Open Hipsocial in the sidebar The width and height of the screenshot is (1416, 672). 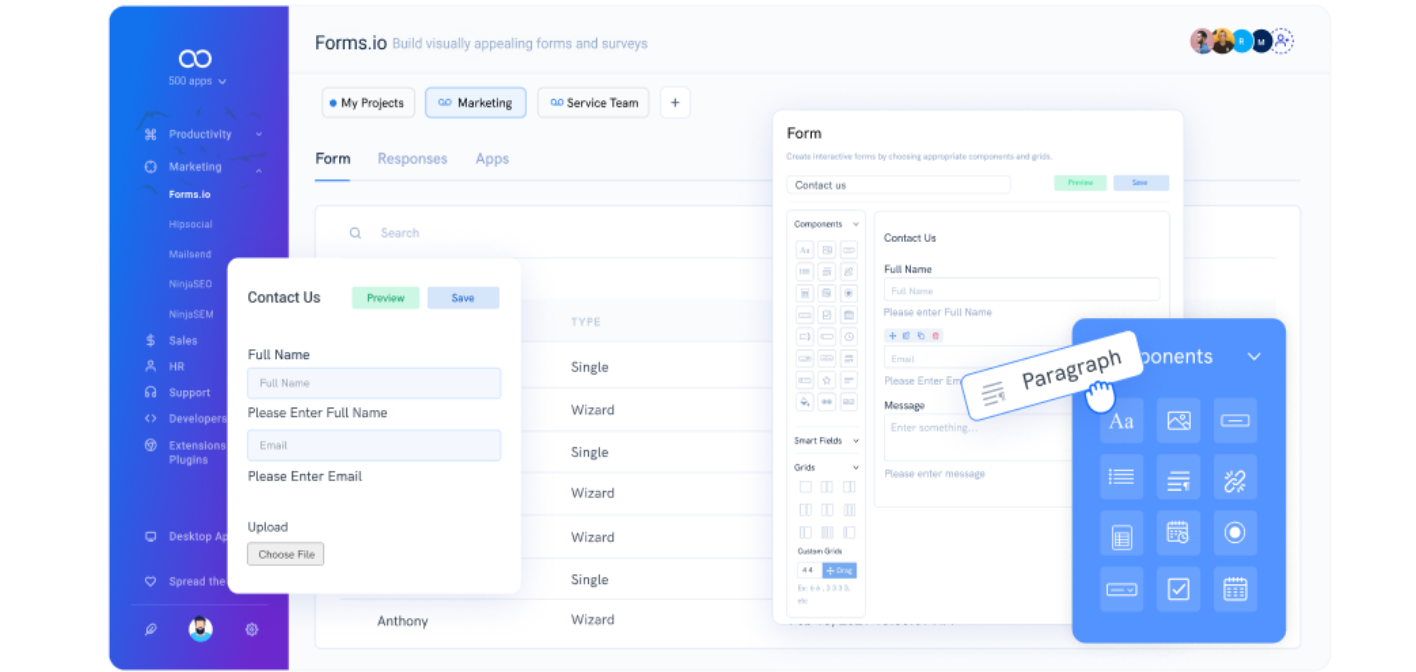pos(190,224)
